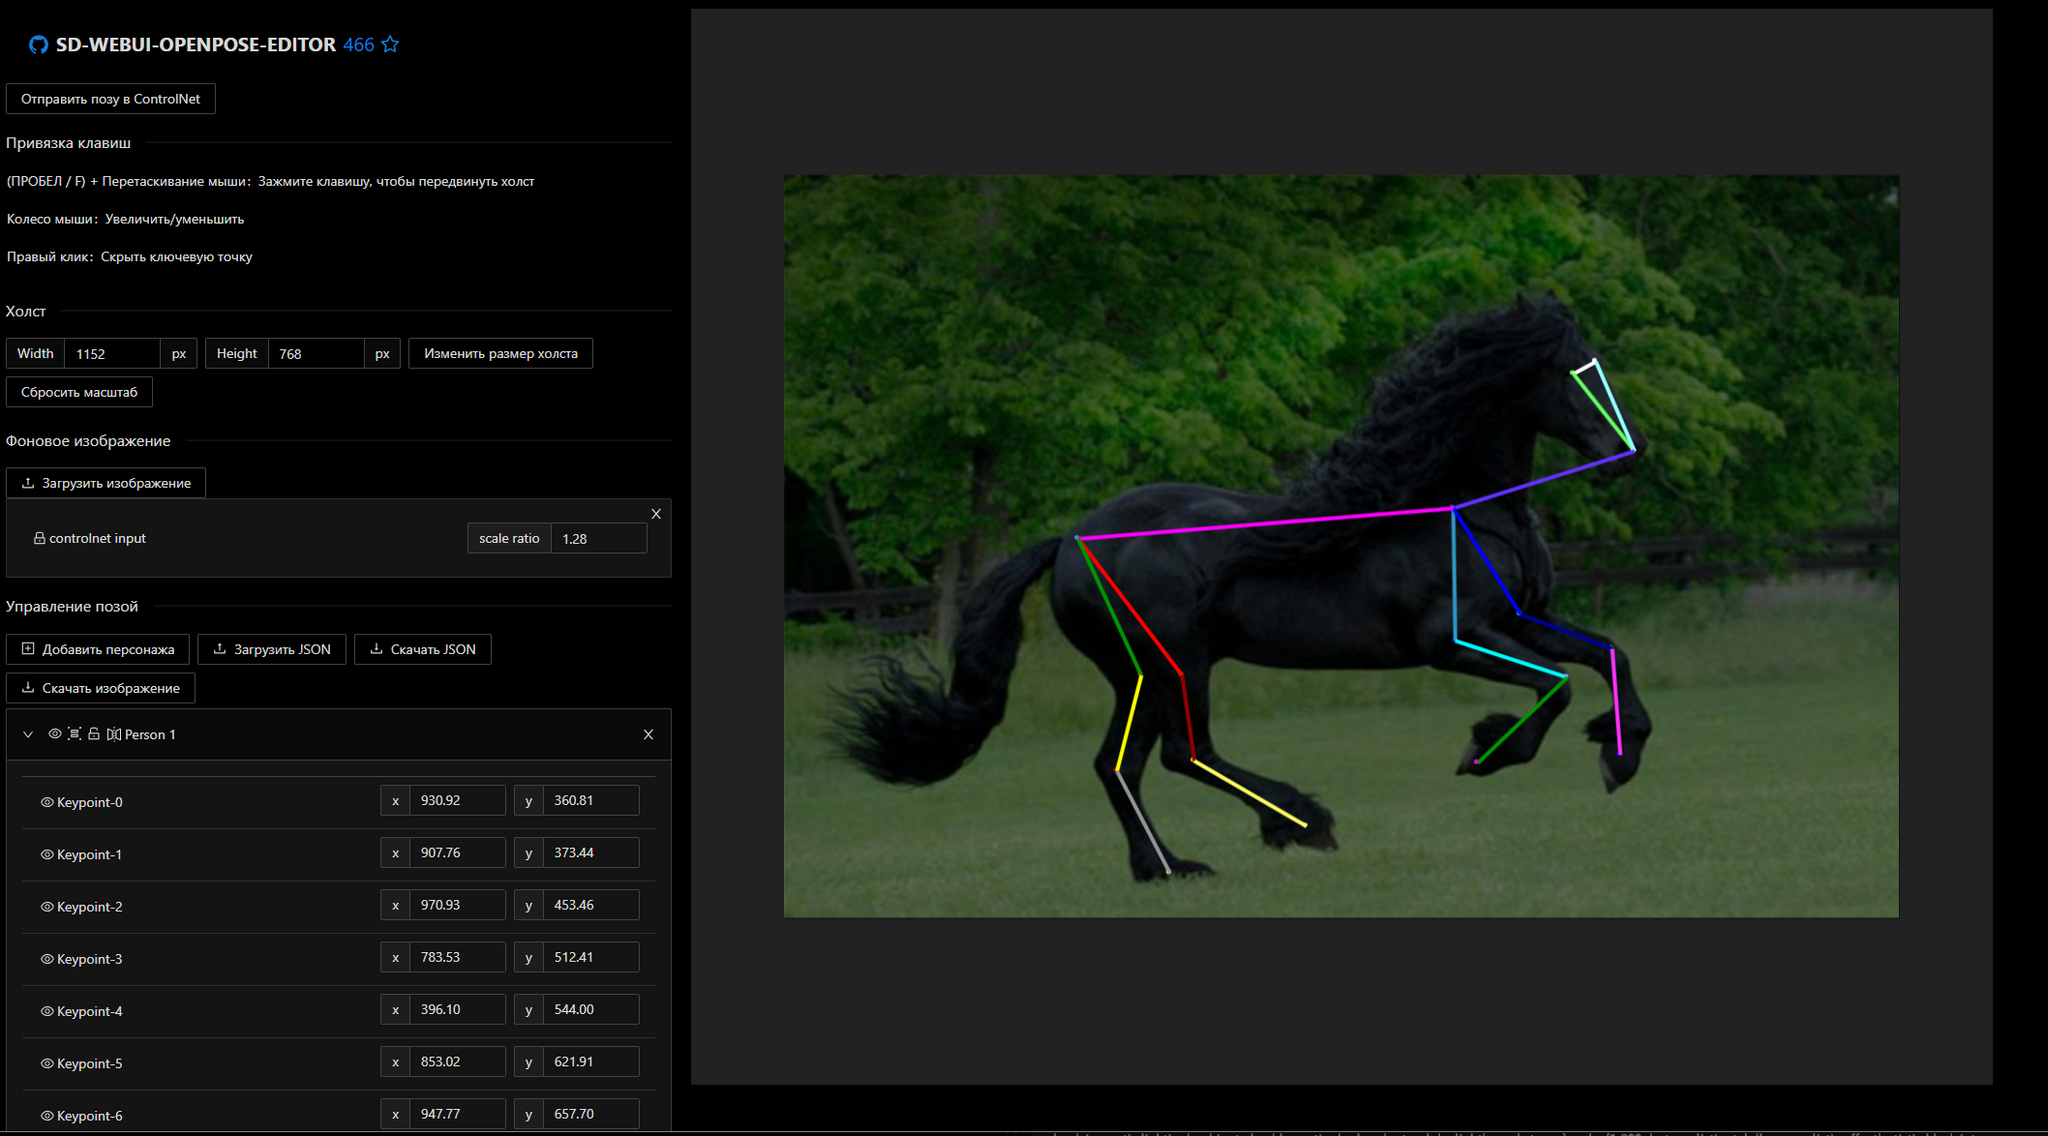Click the scale ratio input field
The height and width of the screenshot is (1136, 2048).
[598, 538]
